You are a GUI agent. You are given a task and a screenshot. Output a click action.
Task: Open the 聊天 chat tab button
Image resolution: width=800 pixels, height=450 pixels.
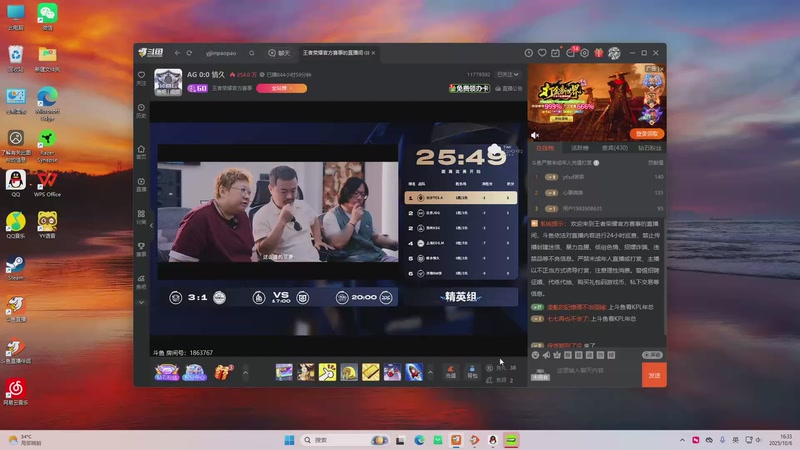click(279, 53)
